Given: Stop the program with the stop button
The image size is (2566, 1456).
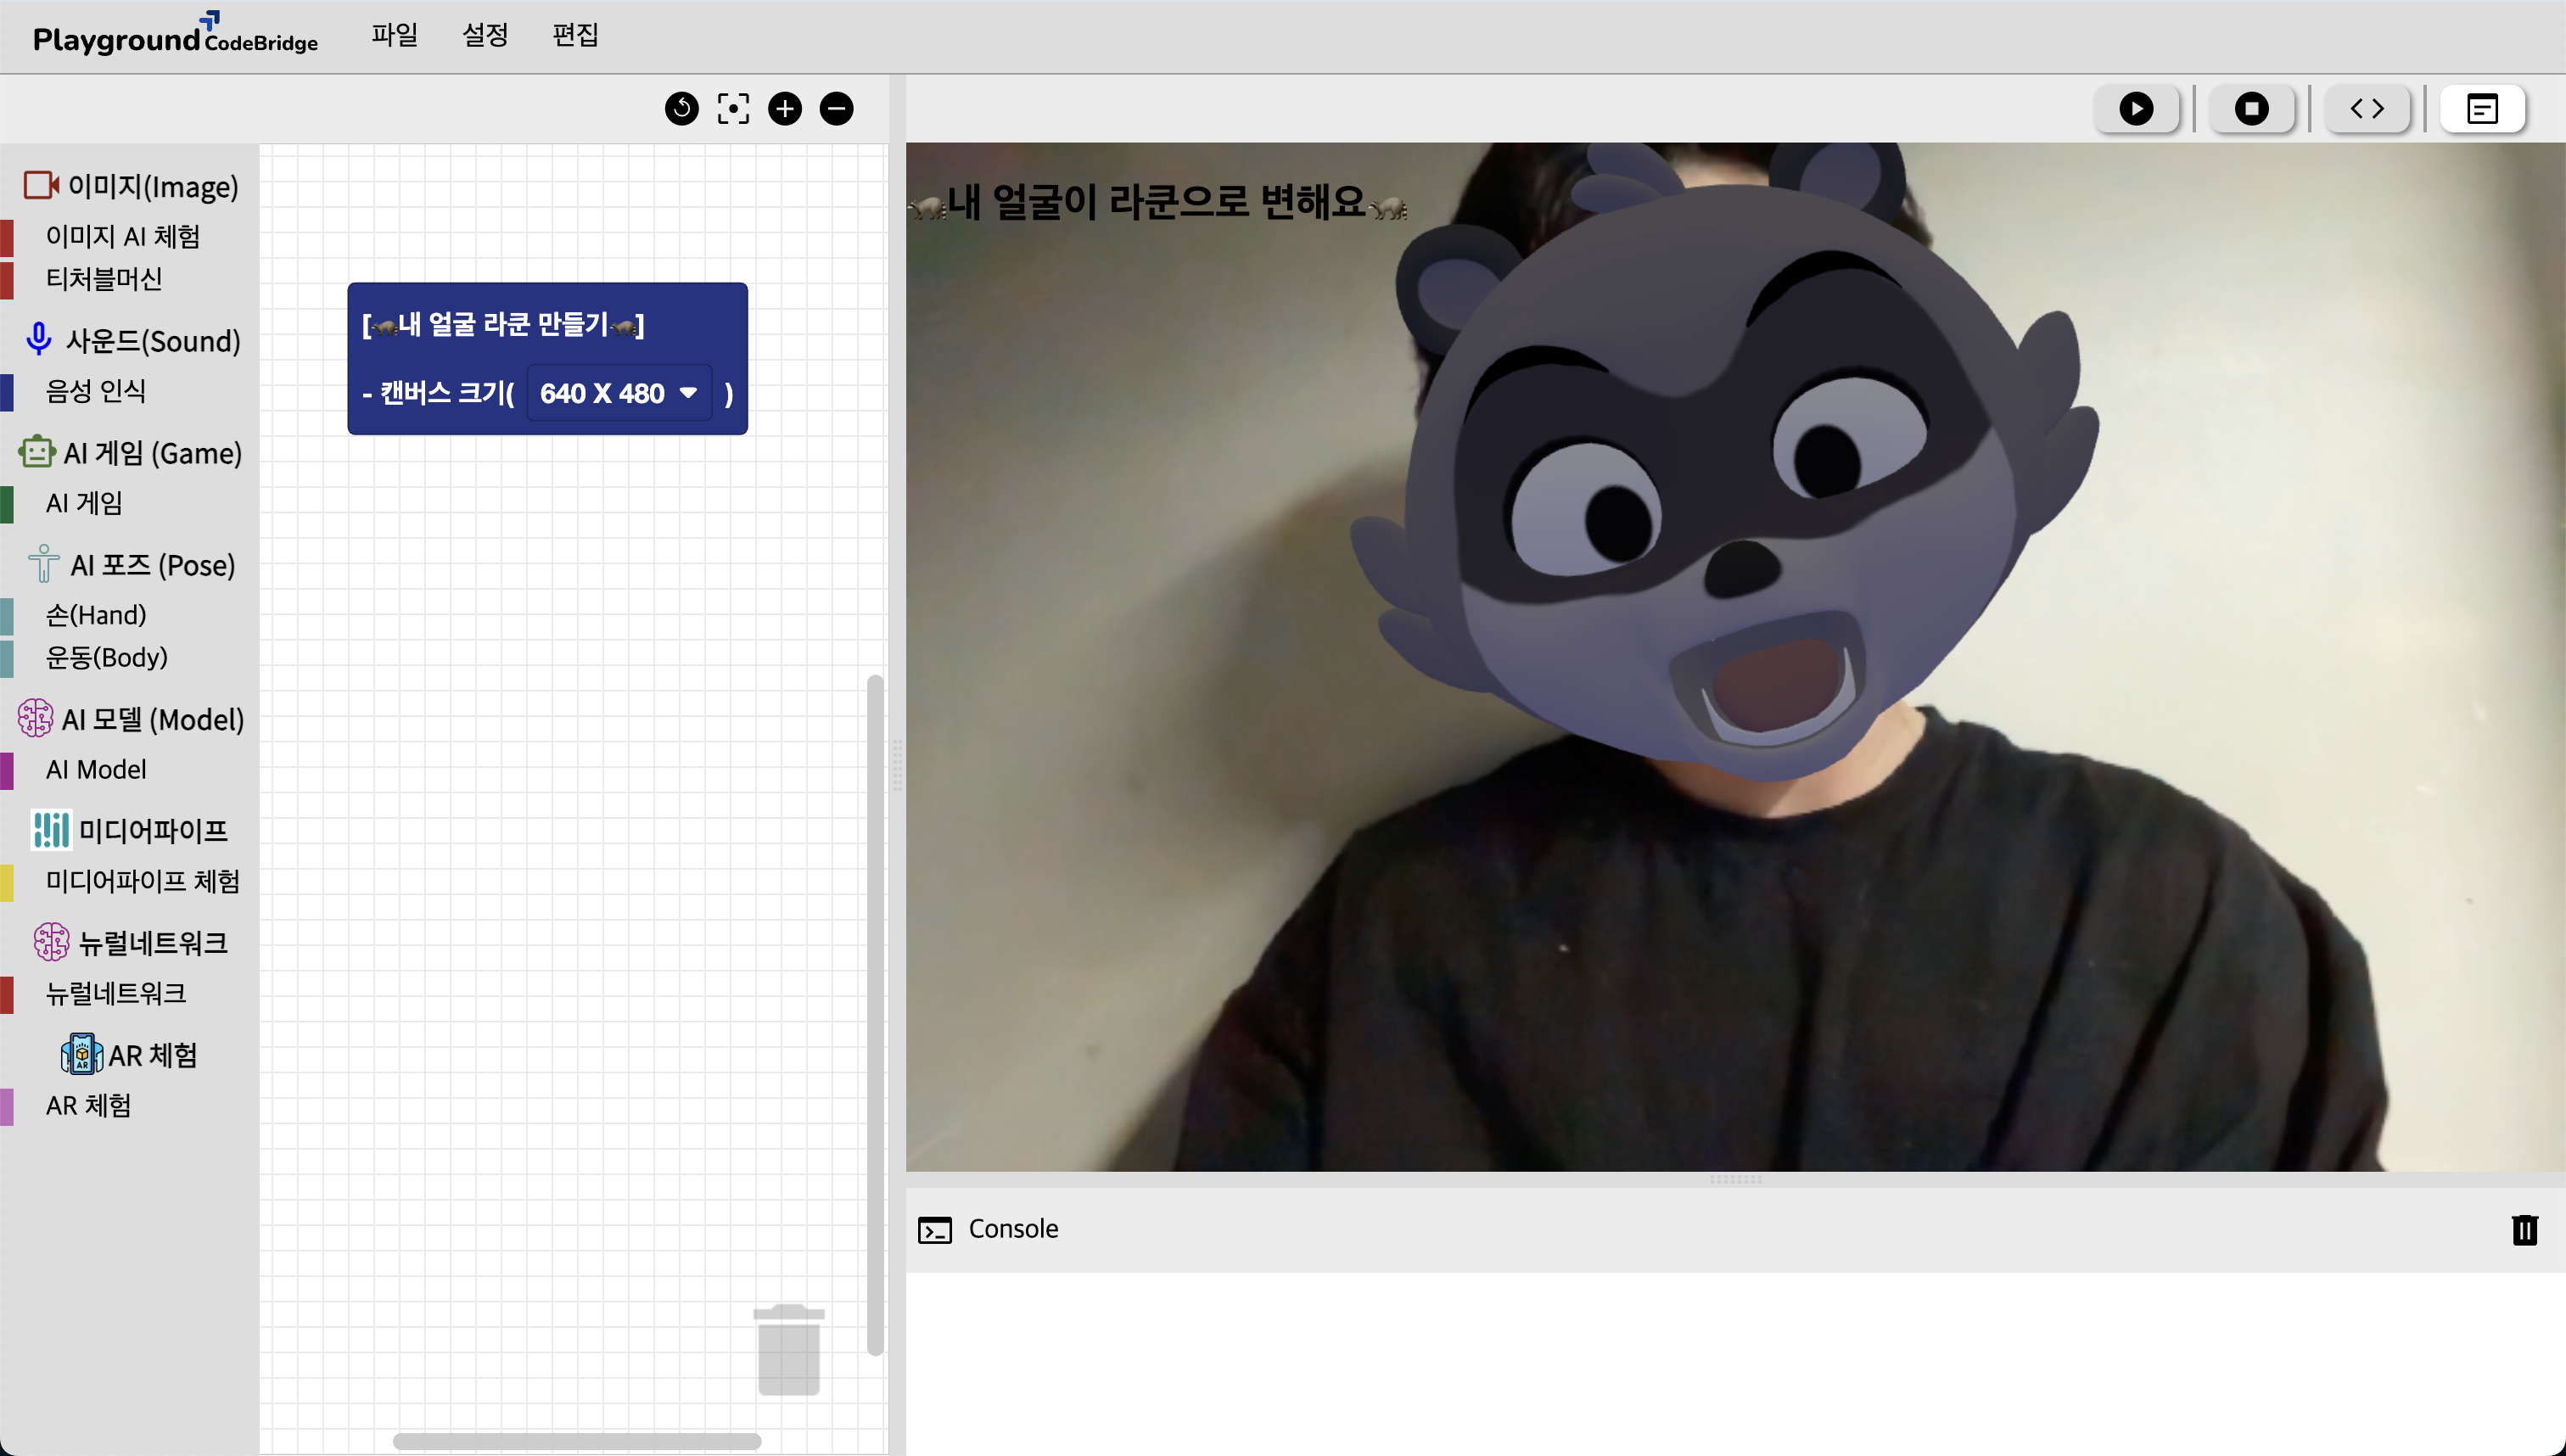Looking at the screenshot, I should (x=2251, y=108).
